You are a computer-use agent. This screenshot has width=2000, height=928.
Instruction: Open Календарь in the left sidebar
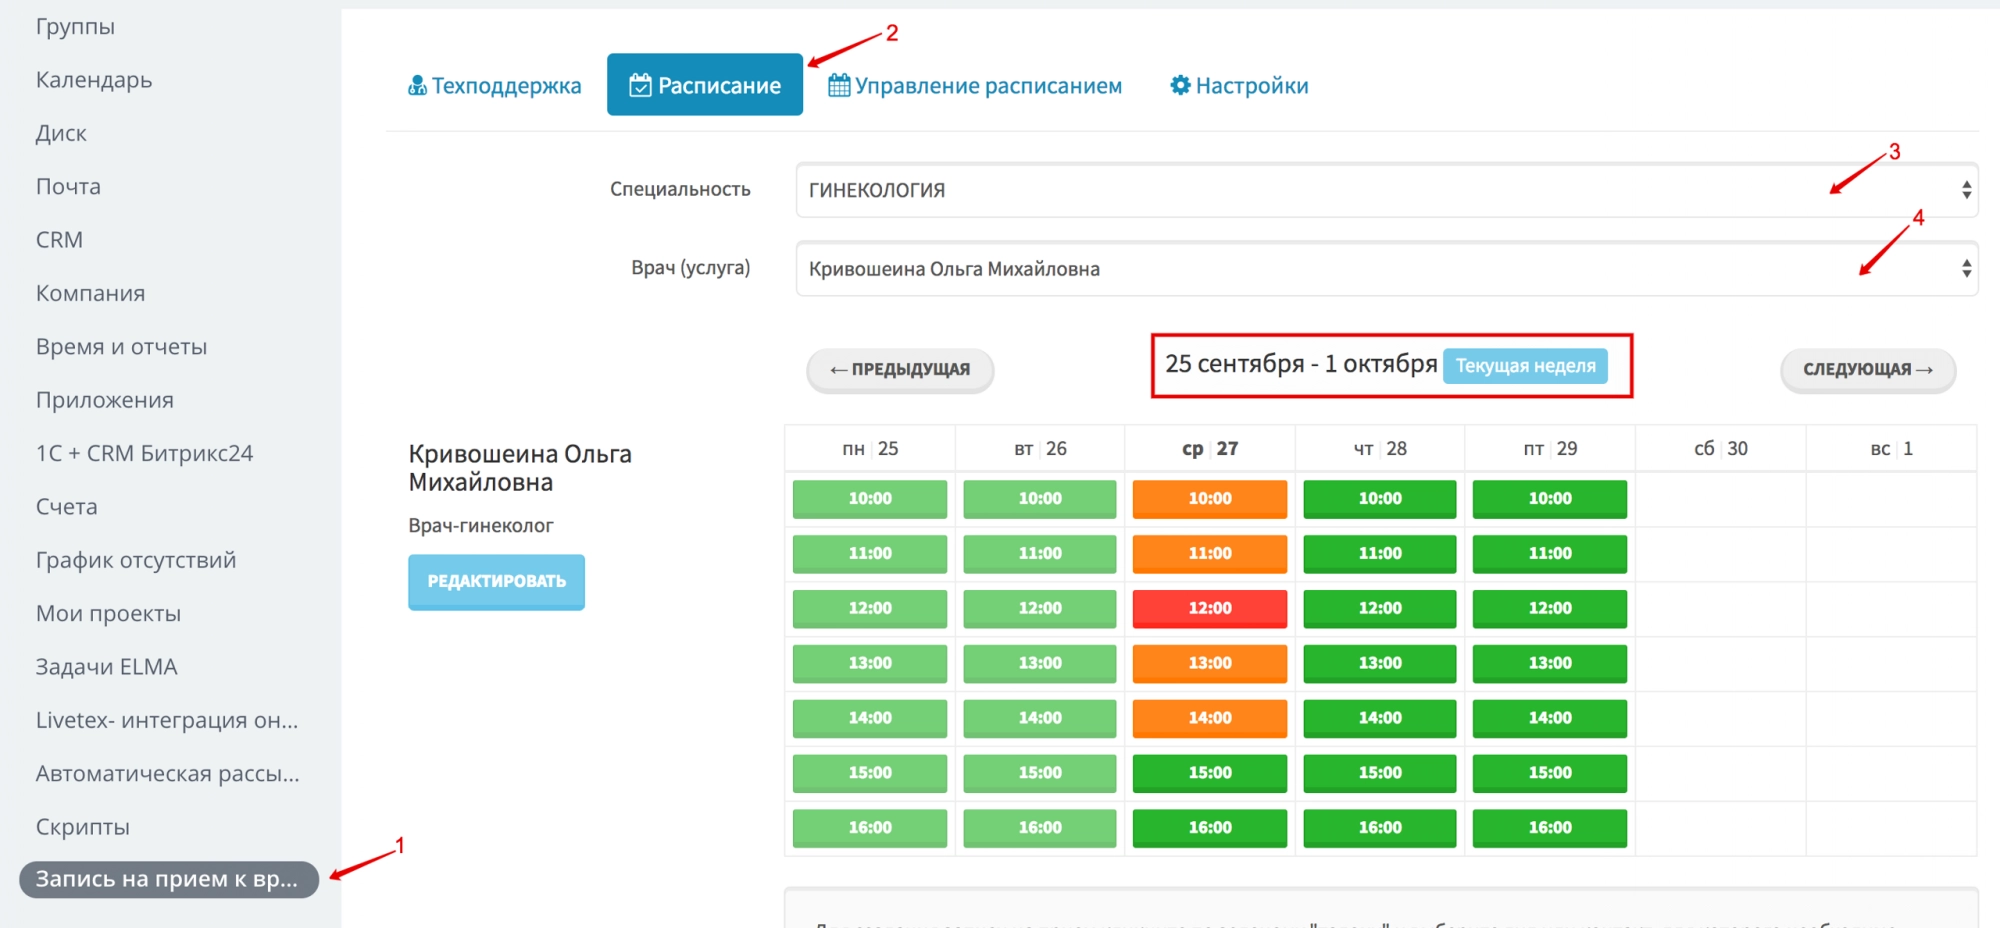[94, 80]
